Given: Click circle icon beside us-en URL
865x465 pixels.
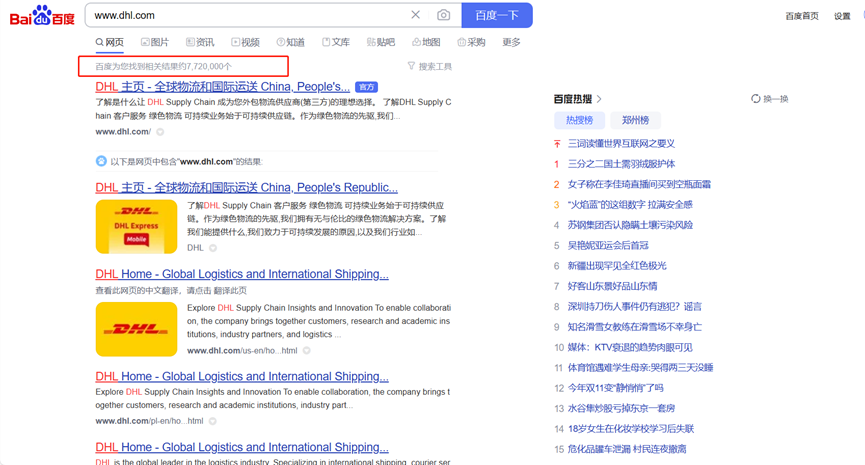Looking at the screenshot, I should (307, 351).
